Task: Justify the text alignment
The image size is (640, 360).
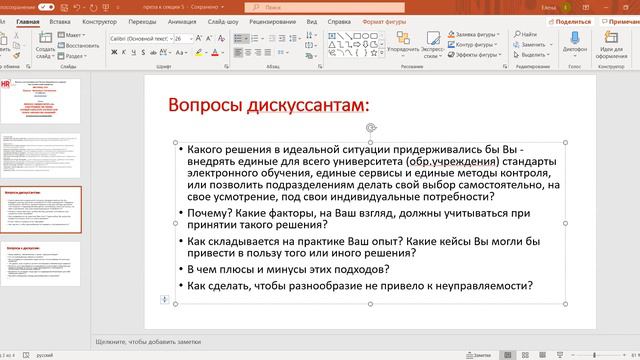Action: pyautogui.click(x=268, y=52)
